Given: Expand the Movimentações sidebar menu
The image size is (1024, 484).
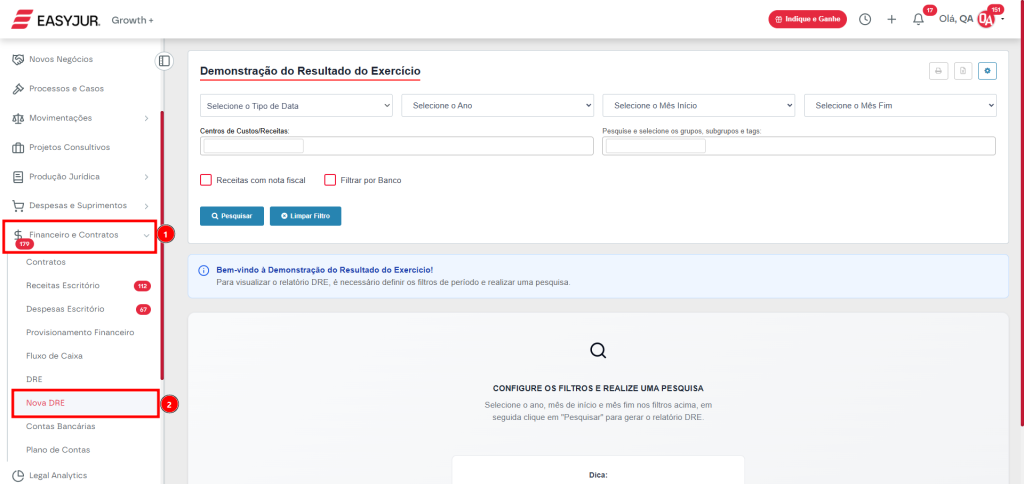Looking at the screenshot, I should pos(80,118).
